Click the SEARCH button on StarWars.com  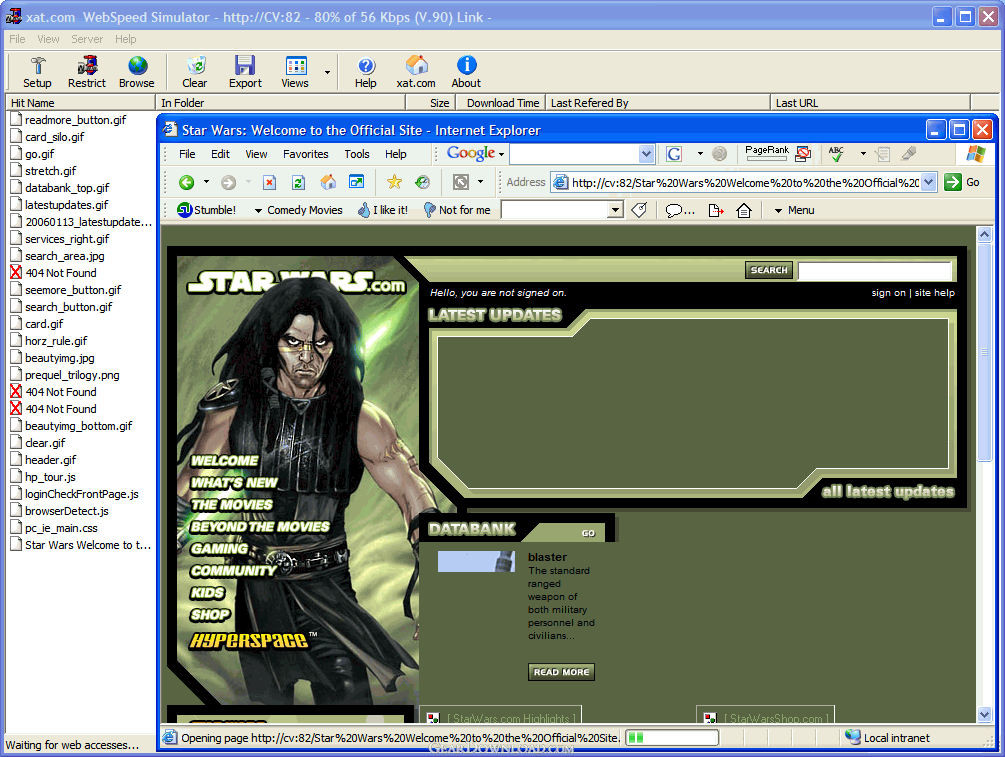[x=769, y=270]
